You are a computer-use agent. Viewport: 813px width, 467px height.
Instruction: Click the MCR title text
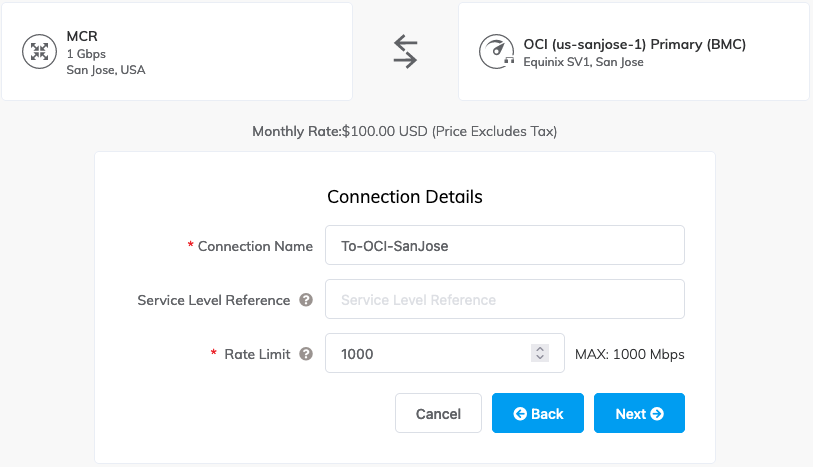pyautogui.click(x=82, y=37)
